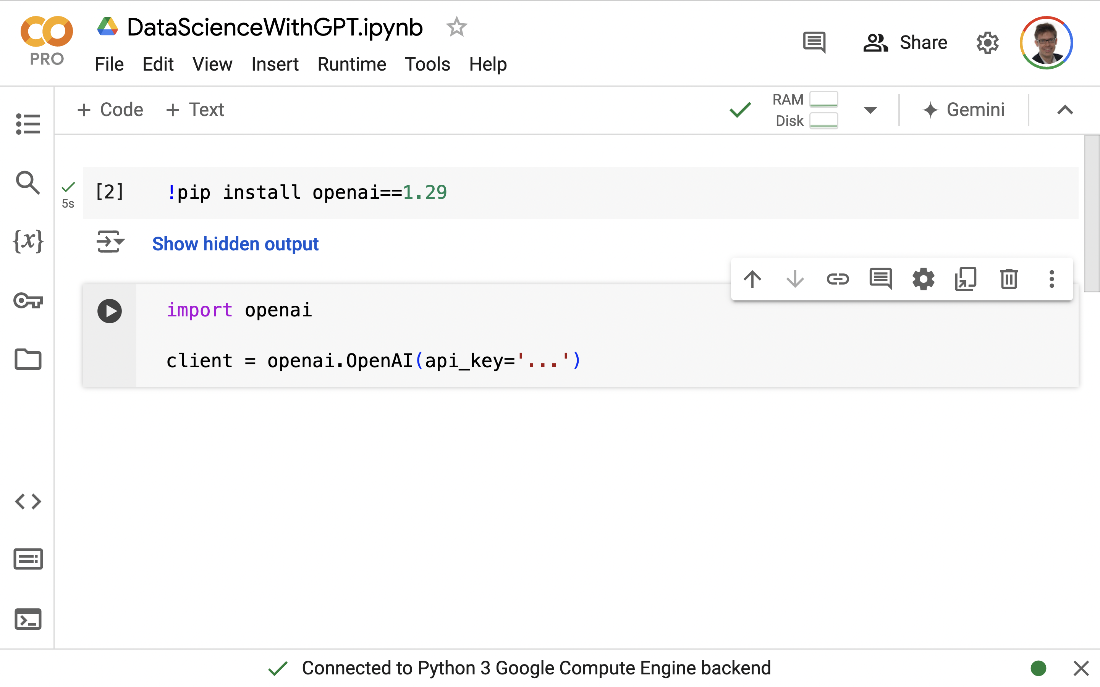Open the Runtime menu
This screenshot has height=687, width=1100.
[x=351, y=65]
